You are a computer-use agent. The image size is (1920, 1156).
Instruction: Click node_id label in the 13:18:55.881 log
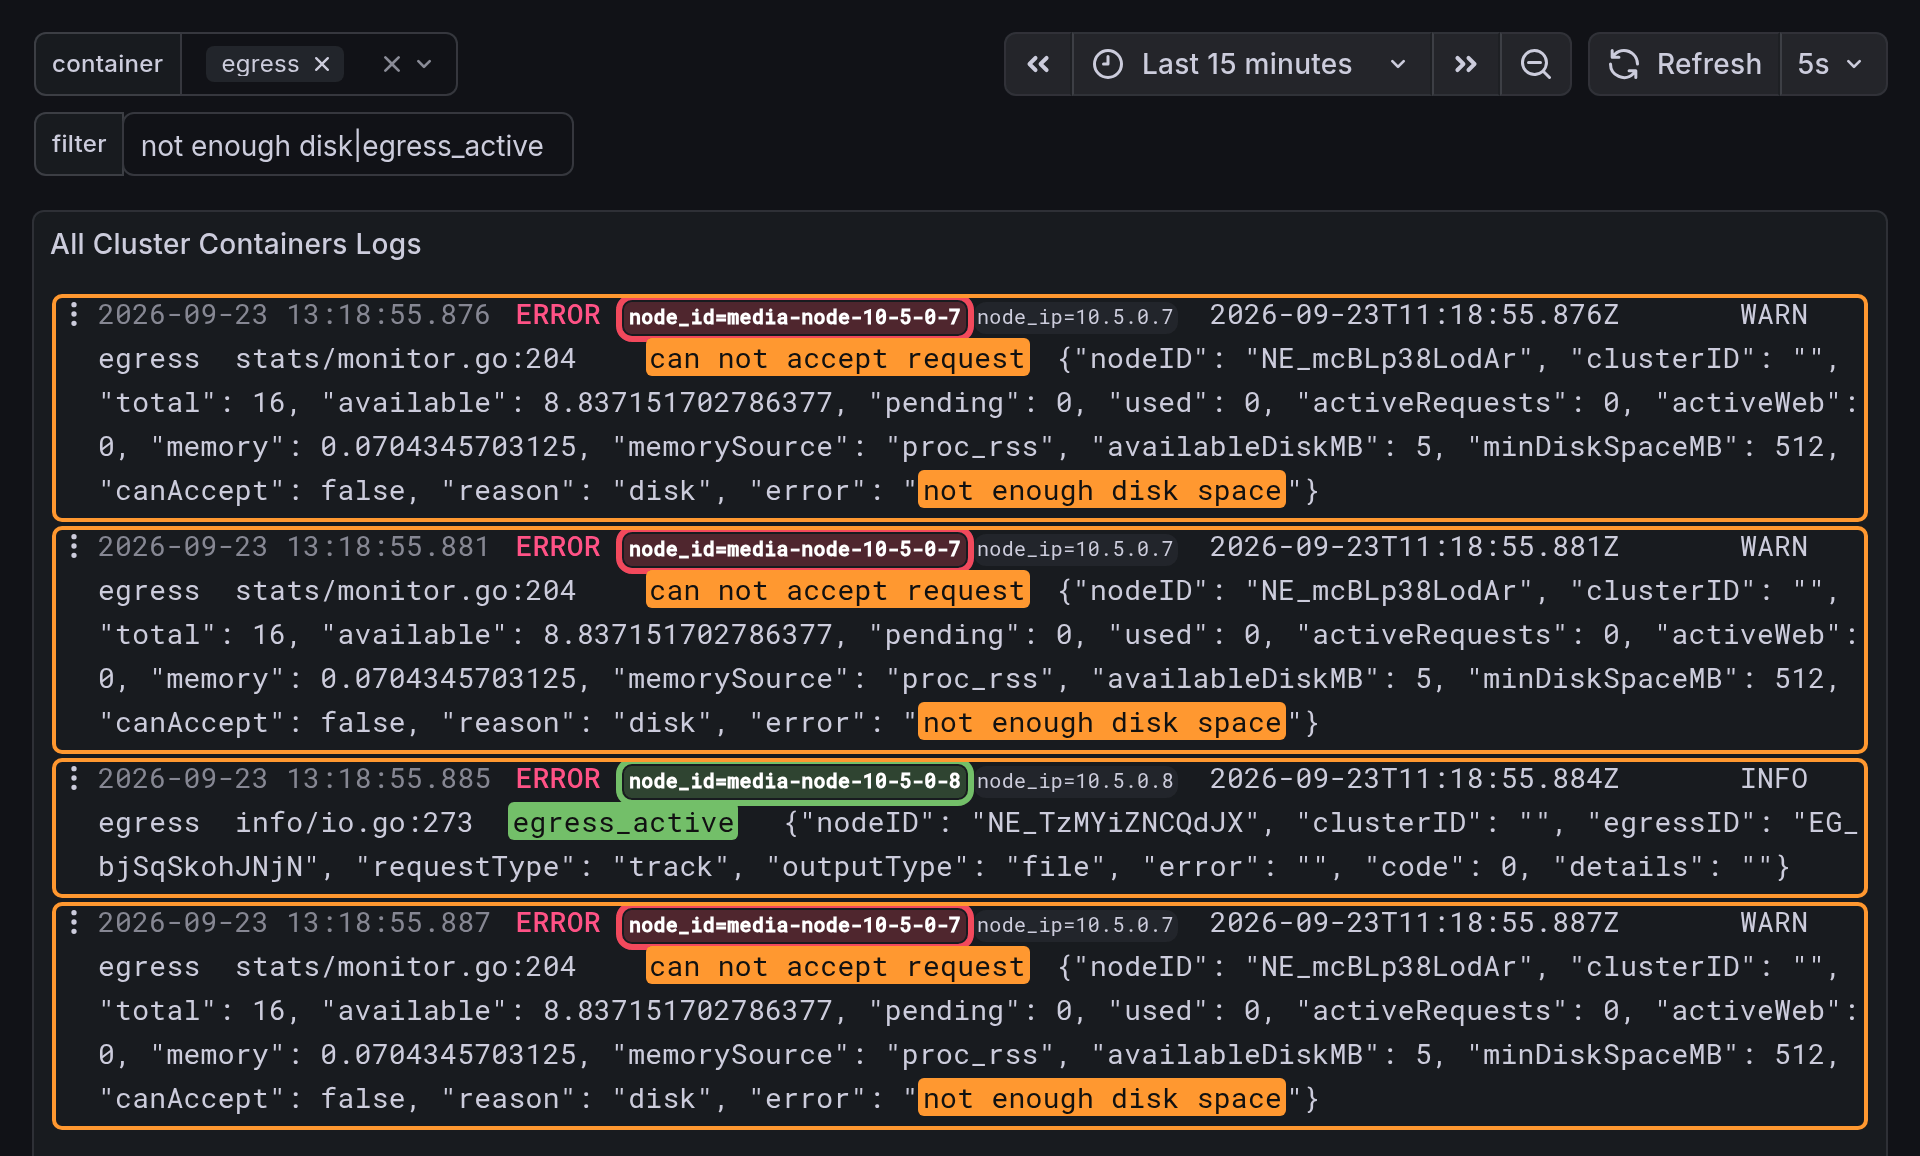click(794, 549)
